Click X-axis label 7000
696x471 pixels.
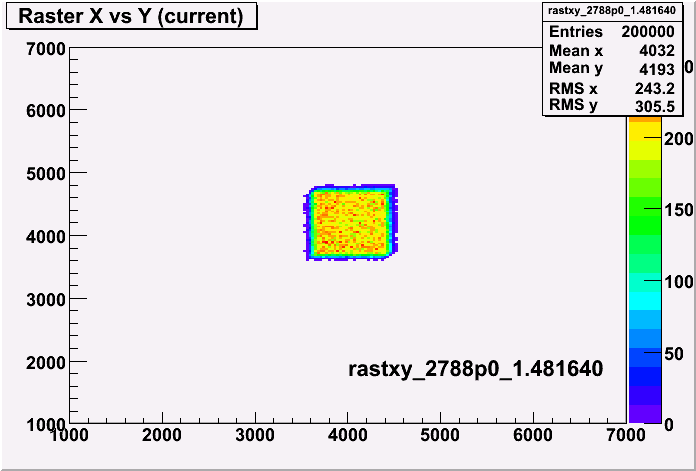tap(625, 435)
